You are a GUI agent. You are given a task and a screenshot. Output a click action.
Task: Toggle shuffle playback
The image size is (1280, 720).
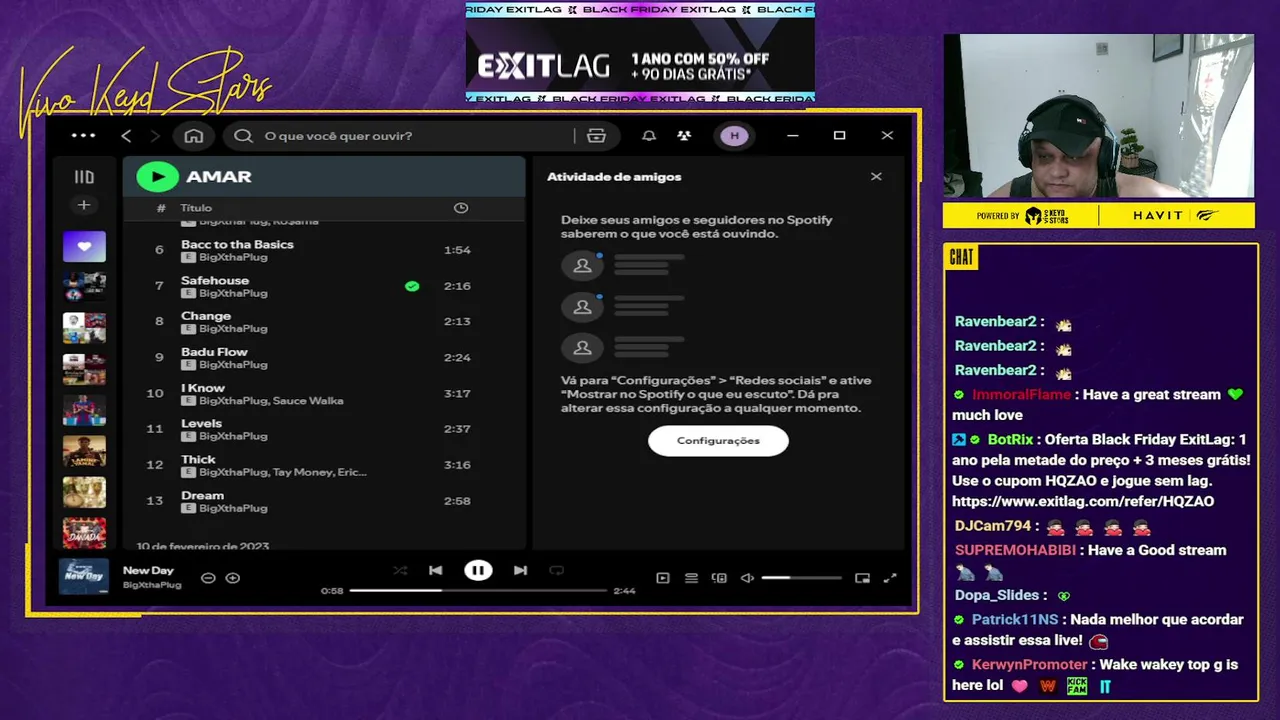pos(400,571)
